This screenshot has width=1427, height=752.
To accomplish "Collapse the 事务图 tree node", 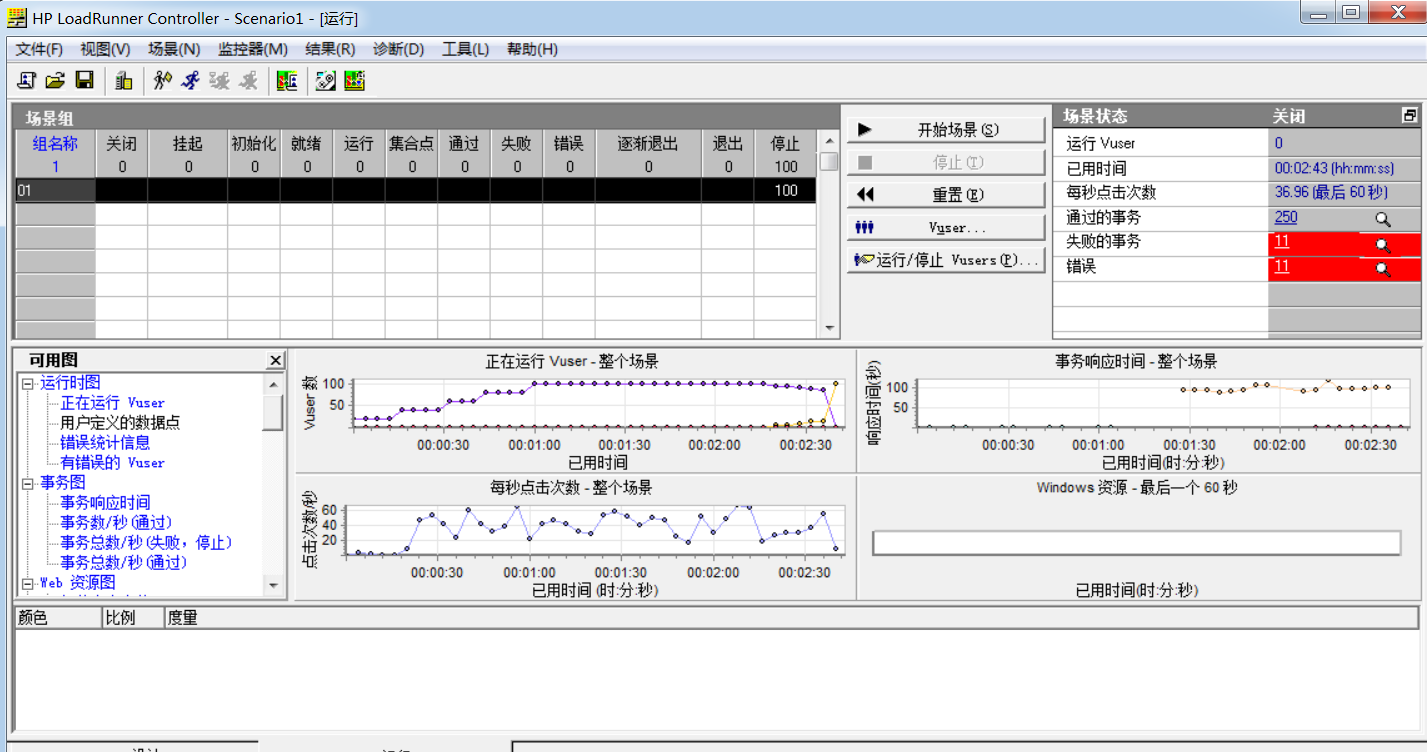I will coord(27,483).
